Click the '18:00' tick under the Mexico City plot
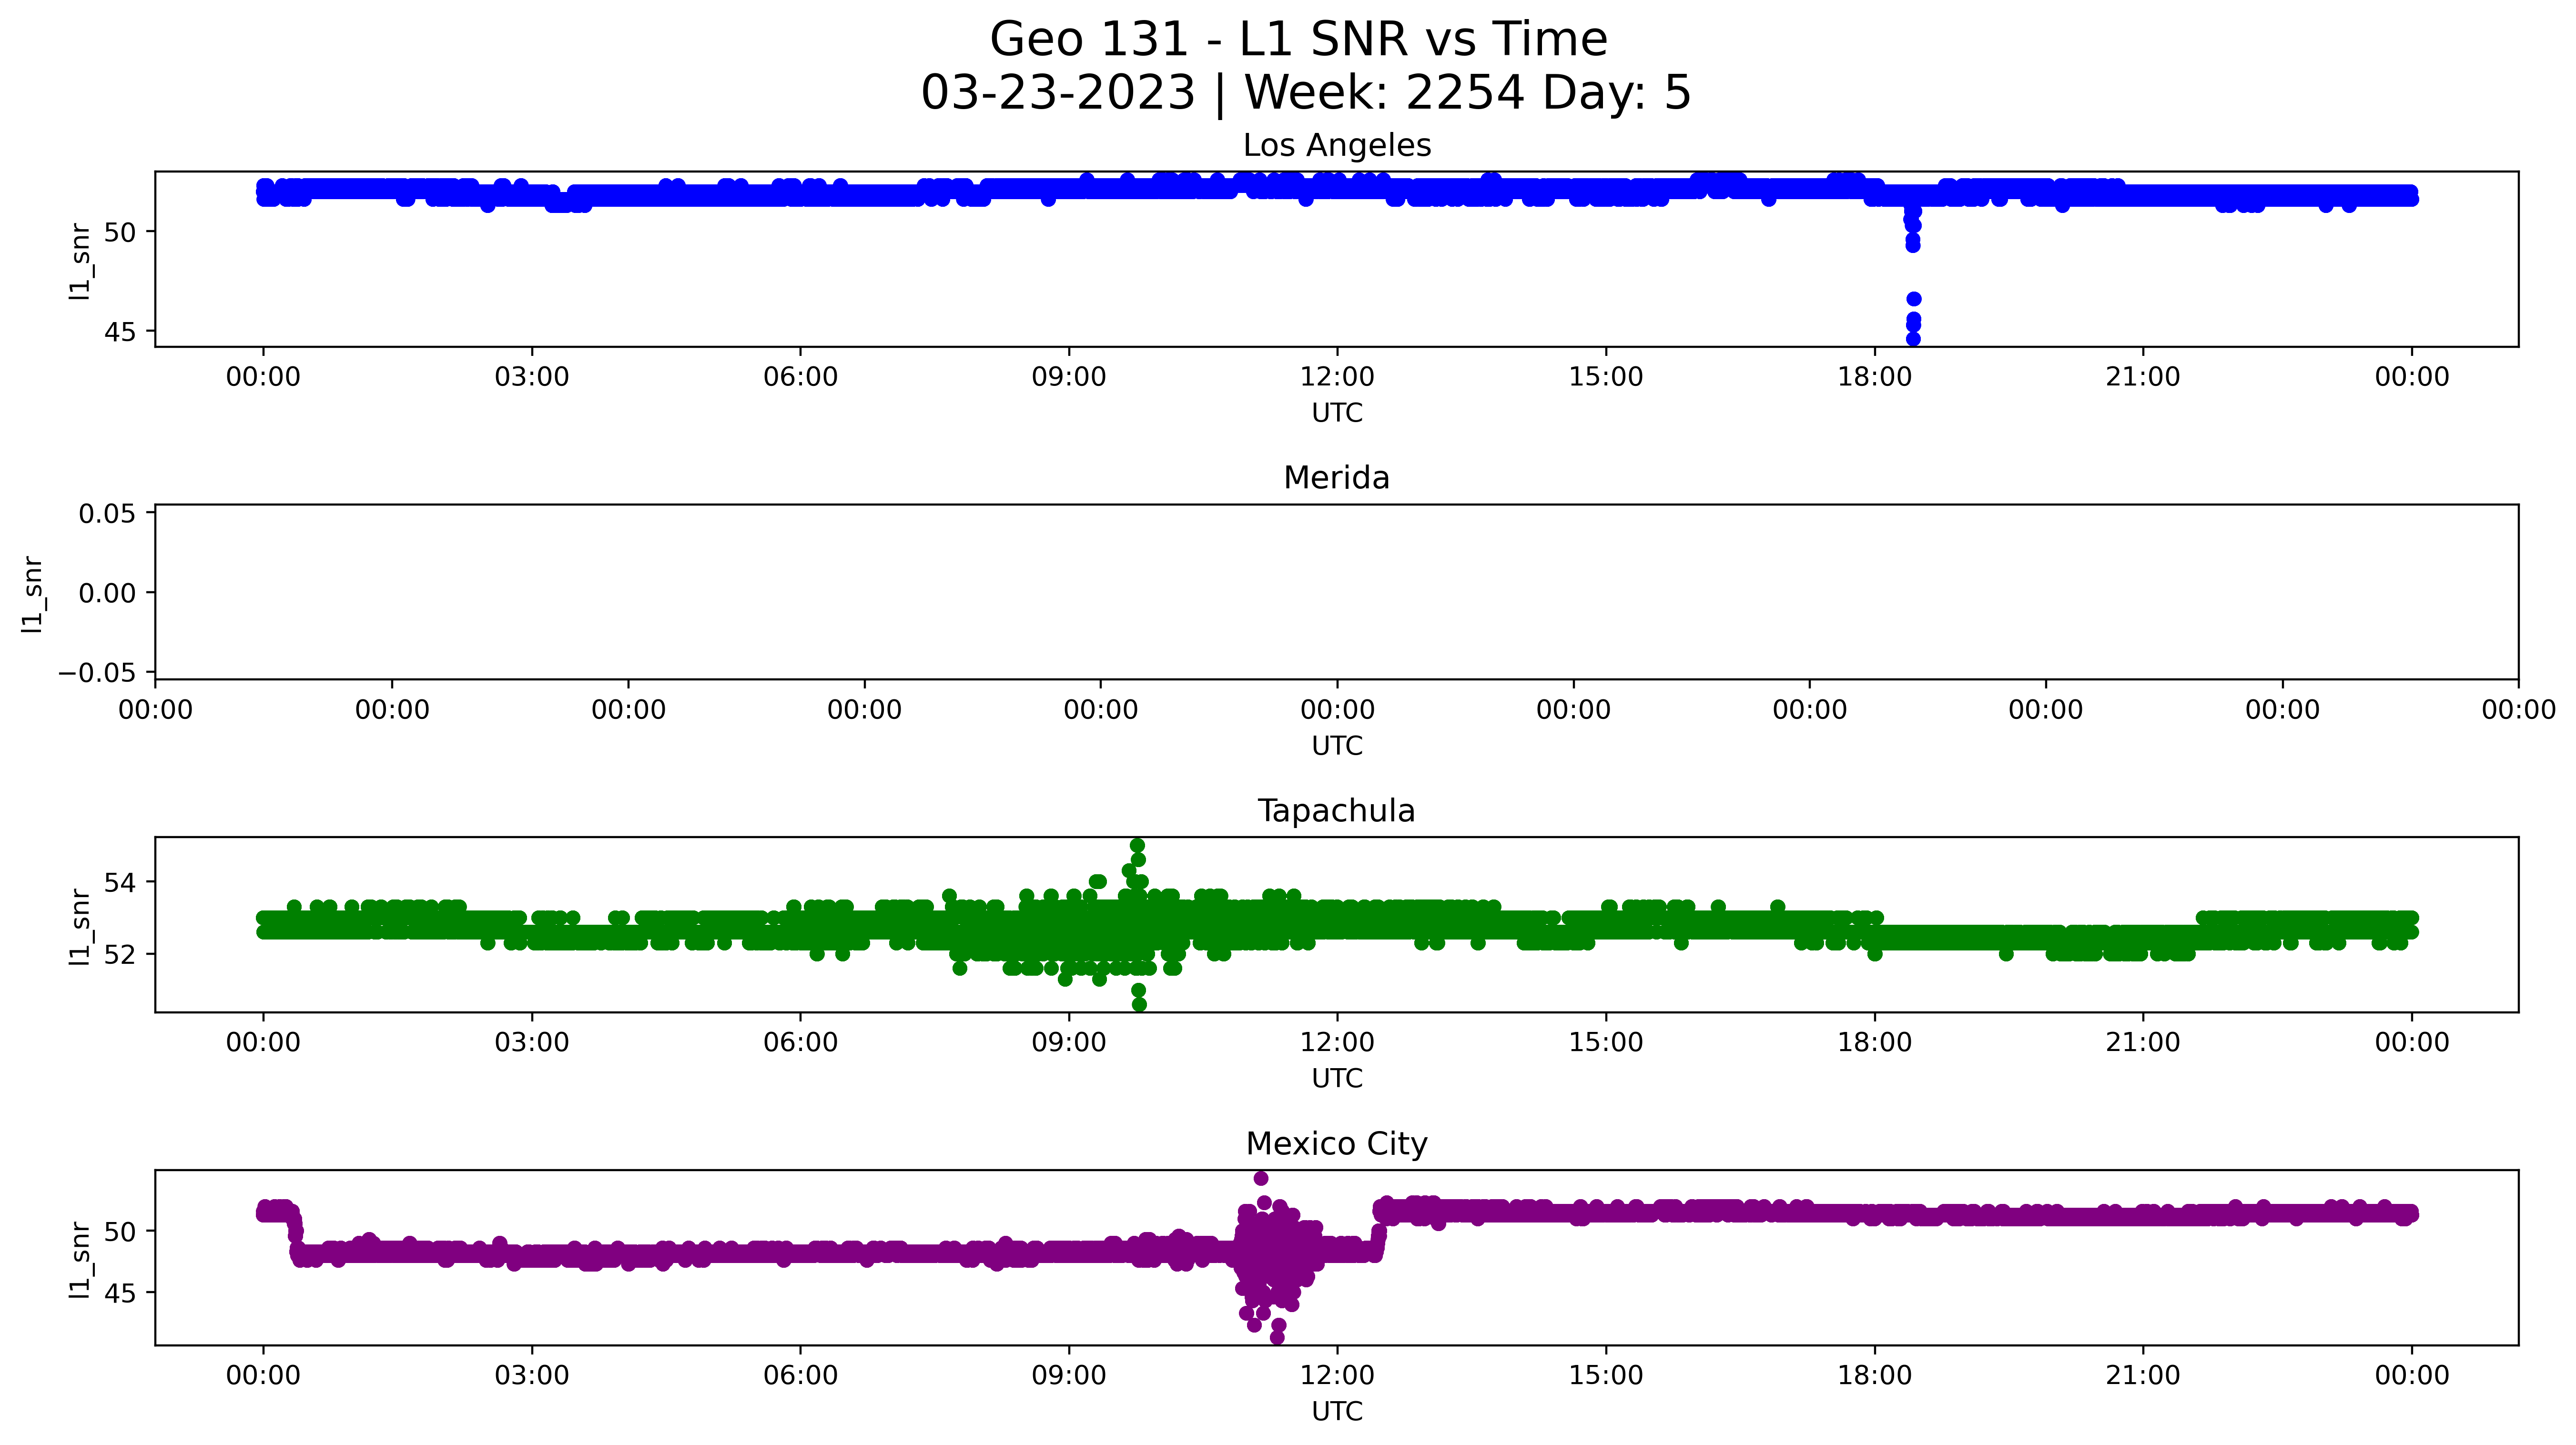 coord(1874,1376)
